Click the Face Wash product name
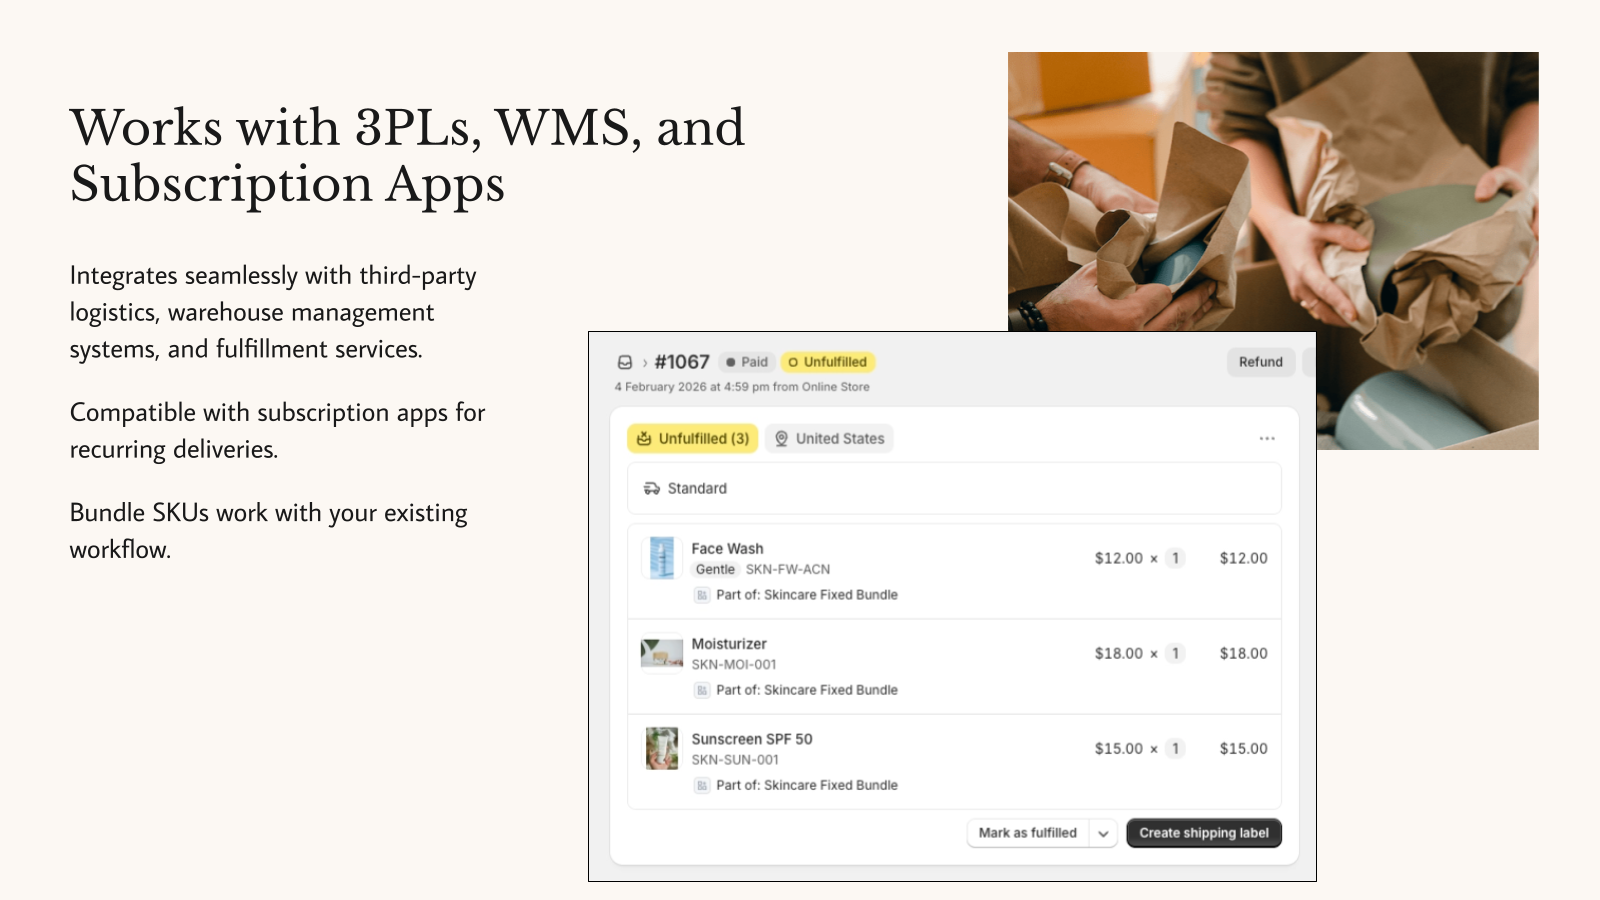 pyautogui.click(x=727, y=548)
